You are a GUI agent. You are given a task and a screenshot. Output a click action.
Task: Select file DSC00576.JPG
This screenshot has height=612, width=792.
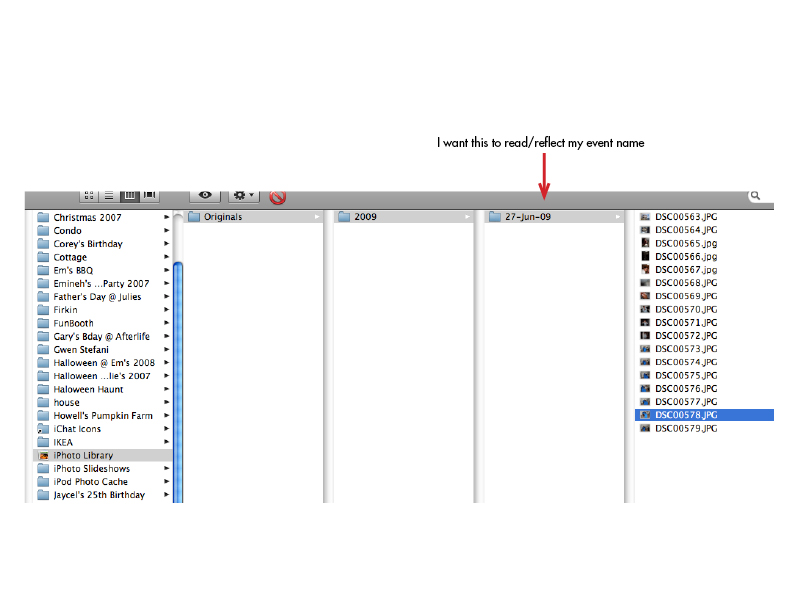point(704,389)
